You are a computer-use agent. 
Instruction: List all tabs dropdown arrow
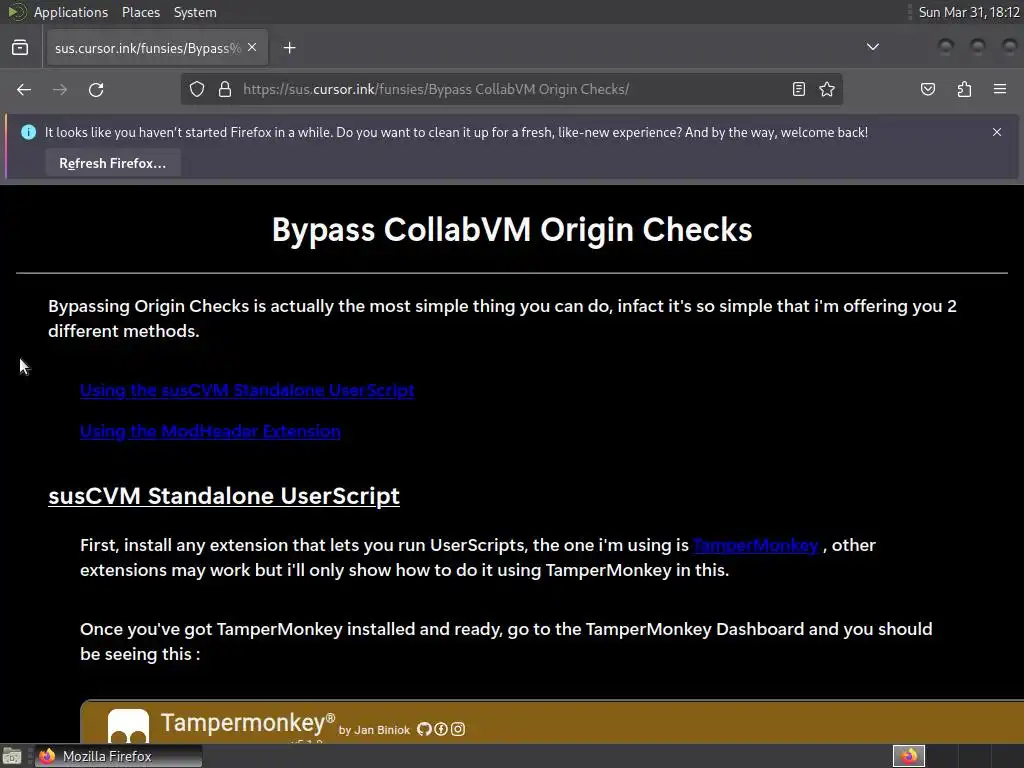[872, 47]
